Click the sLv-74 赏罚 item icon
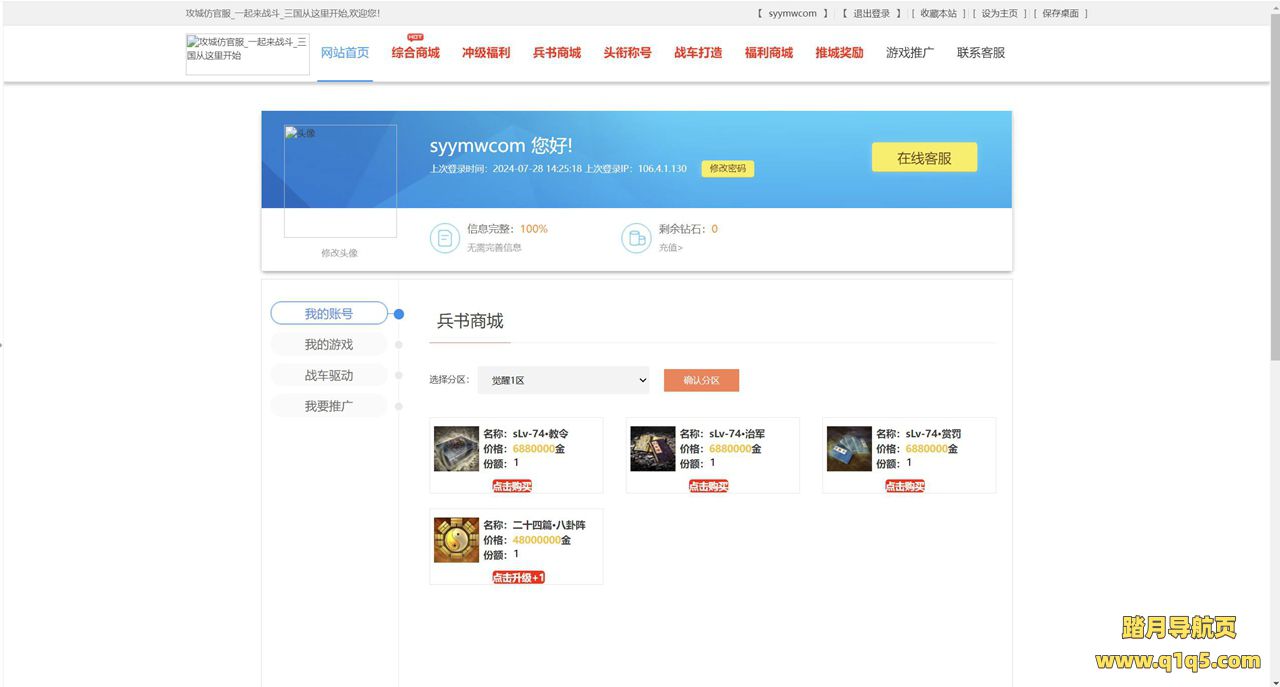This screenshot has height=687, width=1280. tap(849, 449)
